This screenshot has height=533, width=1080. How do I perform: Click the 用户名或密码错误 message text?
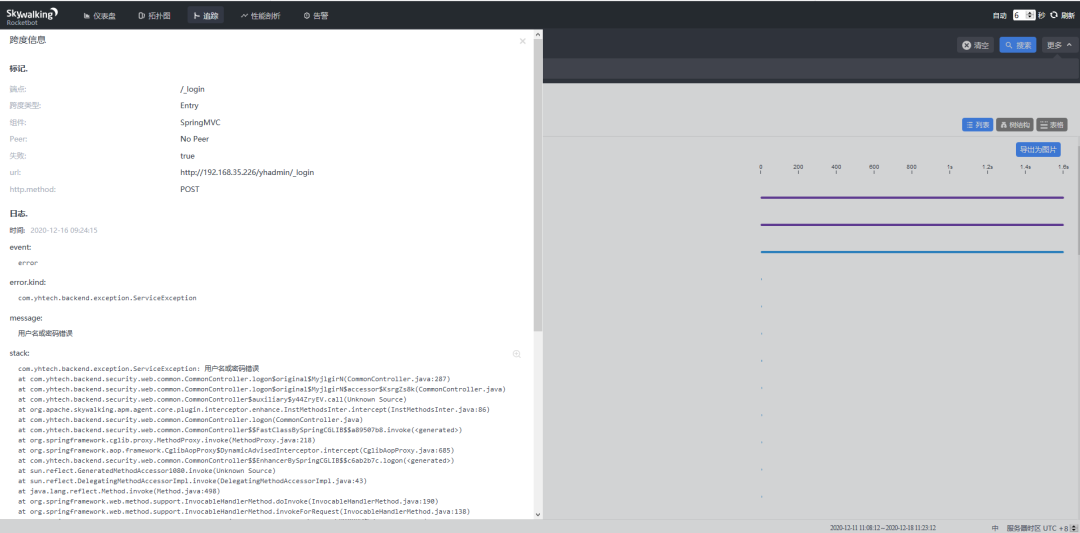[45, 333]
